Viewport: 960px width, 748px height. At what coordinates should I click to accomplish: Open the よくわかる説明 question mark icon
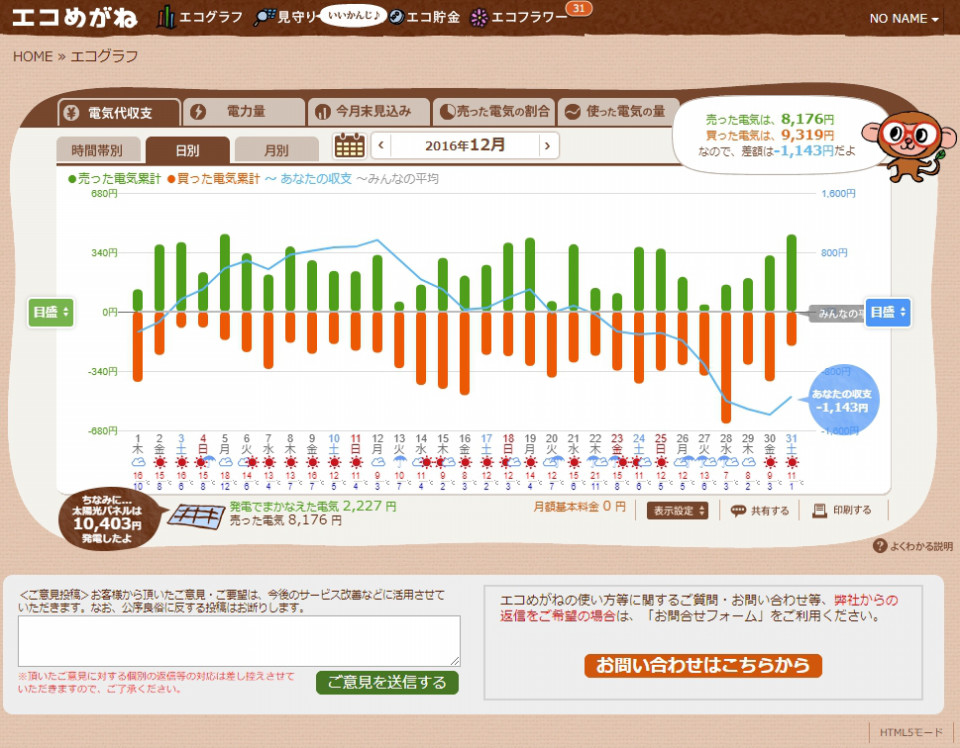(880, 545)
